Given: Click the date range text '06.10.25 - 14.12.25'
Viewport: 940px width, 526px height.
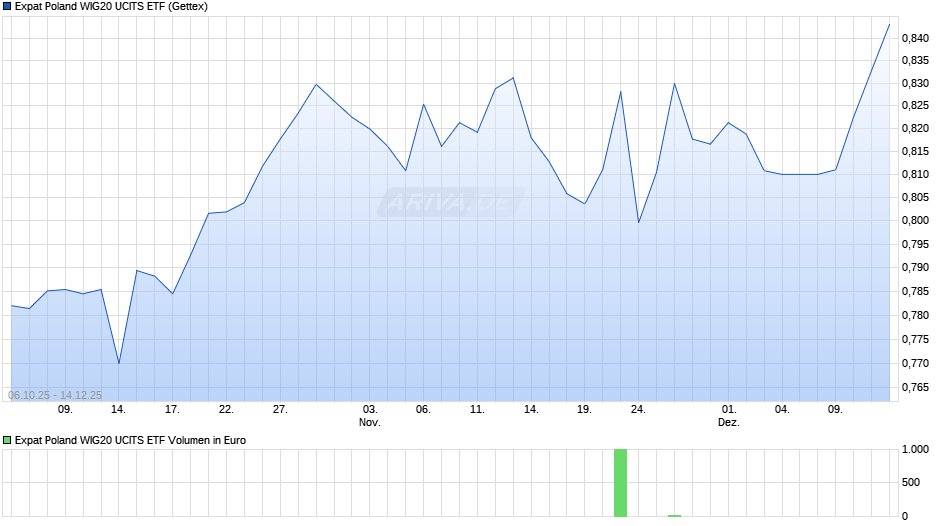Looking at the screenshot, I should click(55, 395).
